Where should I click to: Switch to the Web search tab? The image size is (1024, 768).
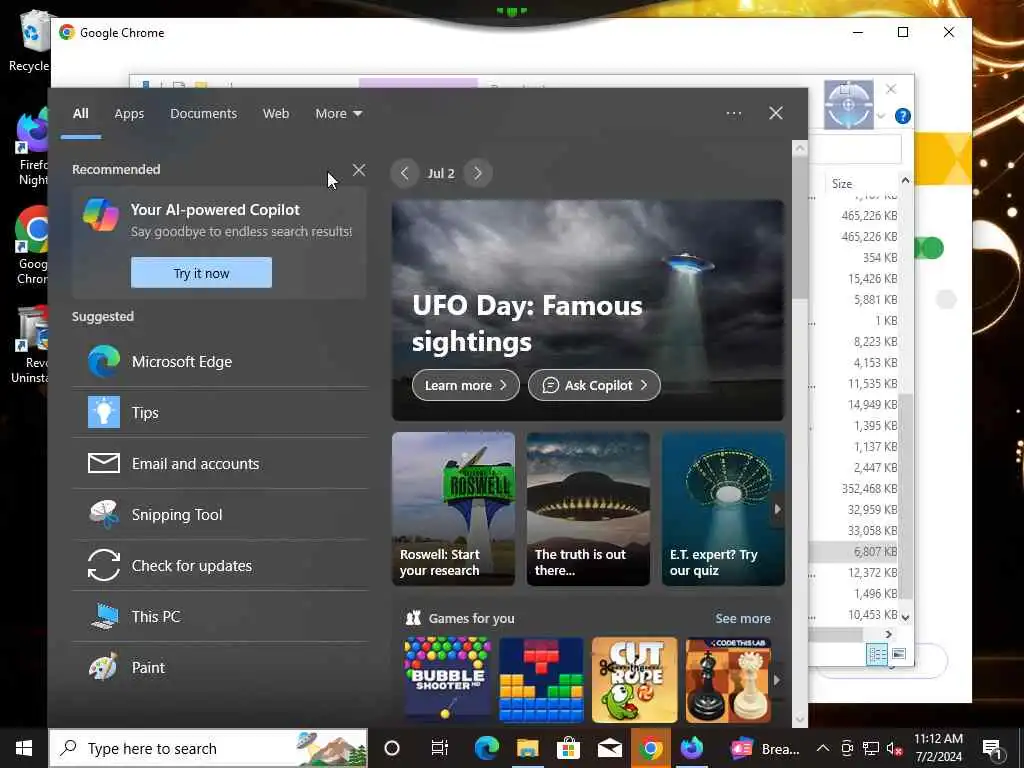[x=276, y=114]
